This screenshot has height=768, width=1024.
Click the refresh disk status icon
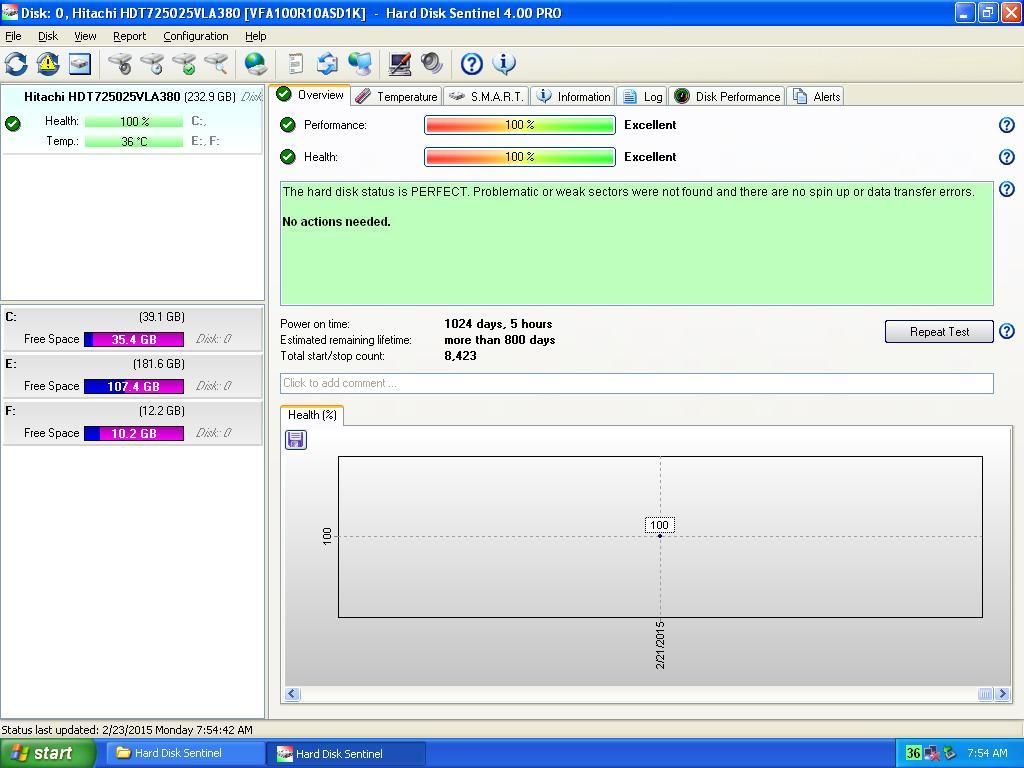16,64
